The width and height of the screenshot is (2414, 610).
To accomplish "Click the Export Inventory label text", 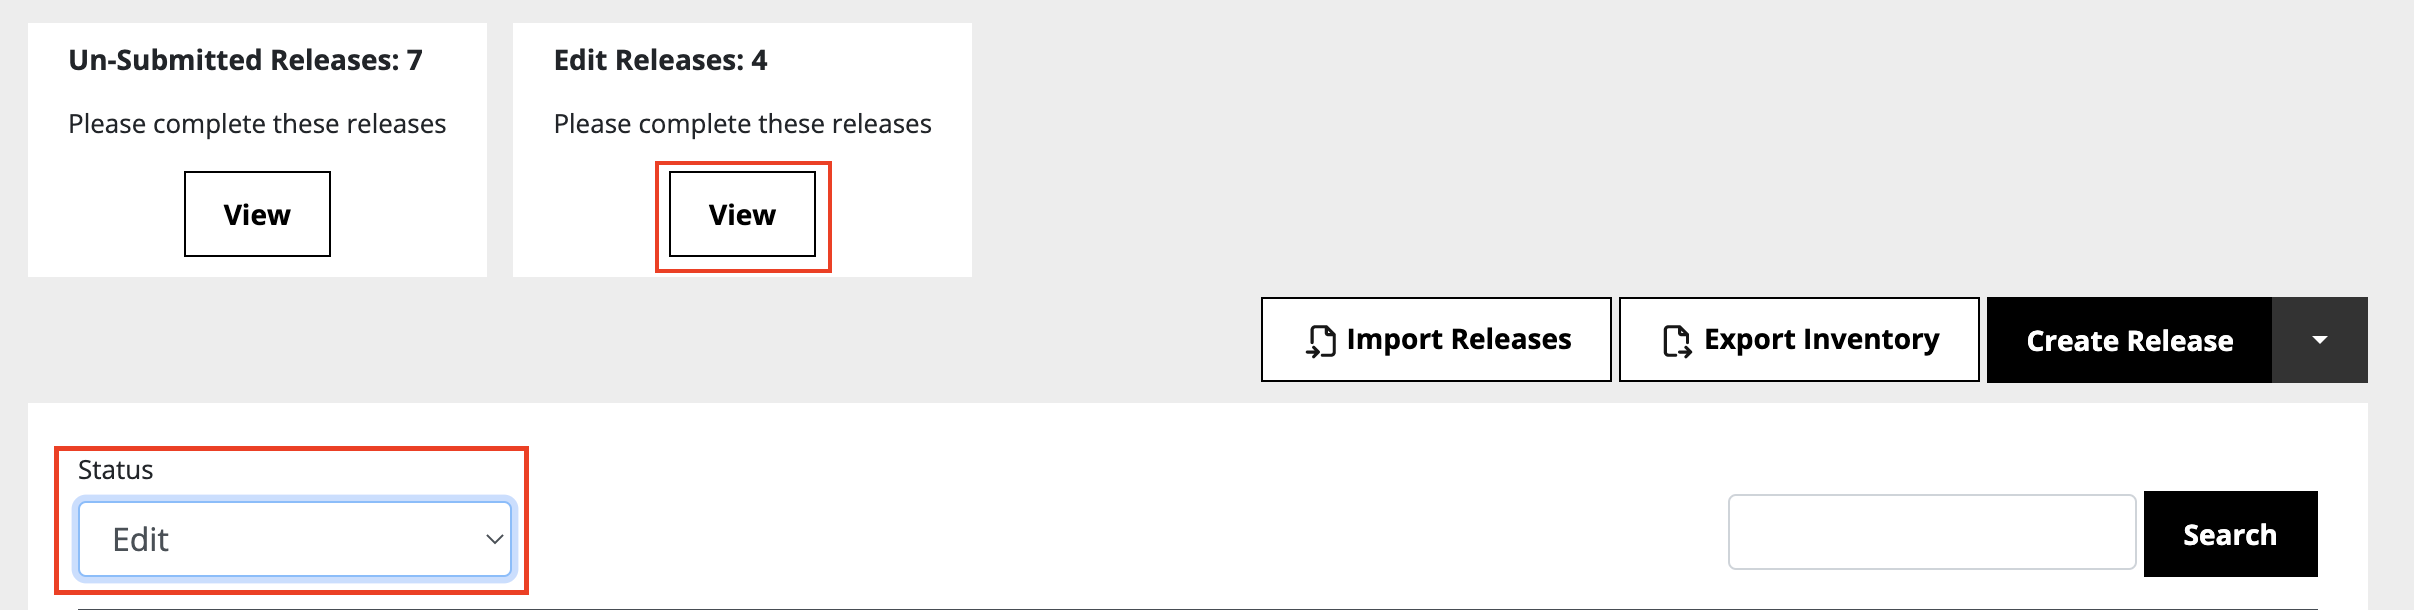I will [x=1822, y=340].
